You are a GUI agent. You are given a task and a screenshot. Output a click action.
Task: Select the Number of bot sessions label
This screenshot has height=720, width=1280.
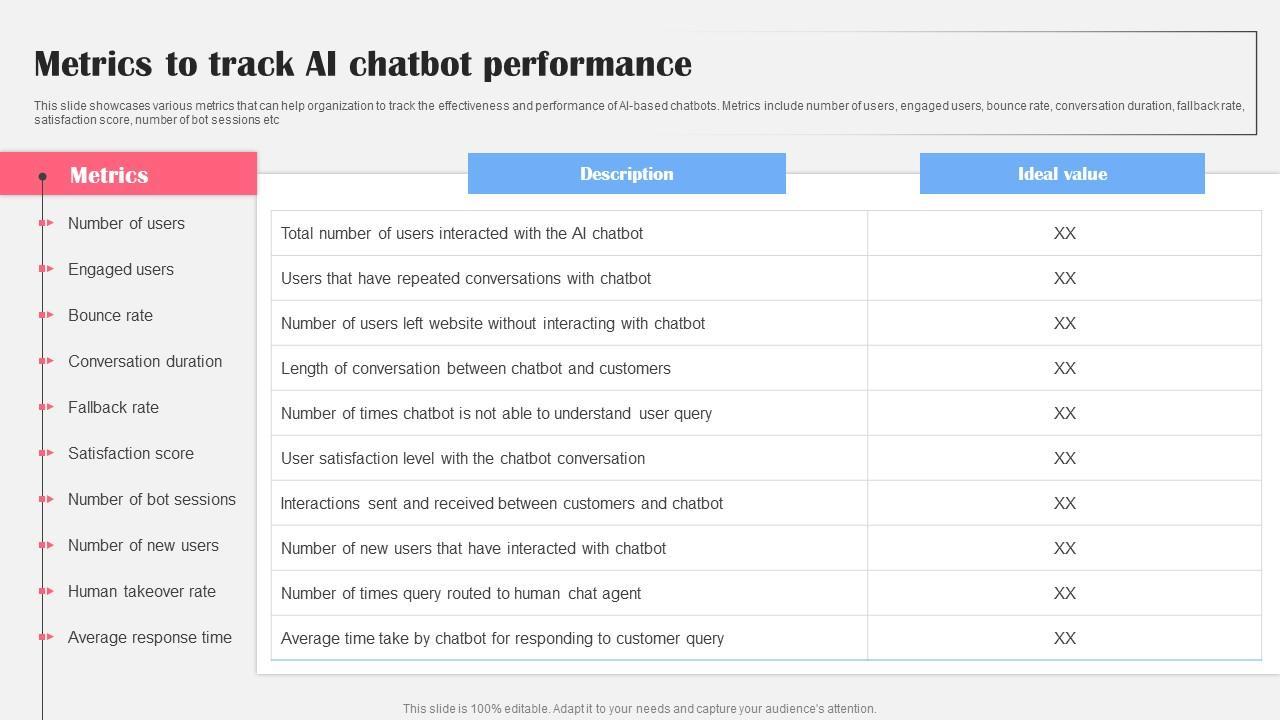(x=152, y=499)
